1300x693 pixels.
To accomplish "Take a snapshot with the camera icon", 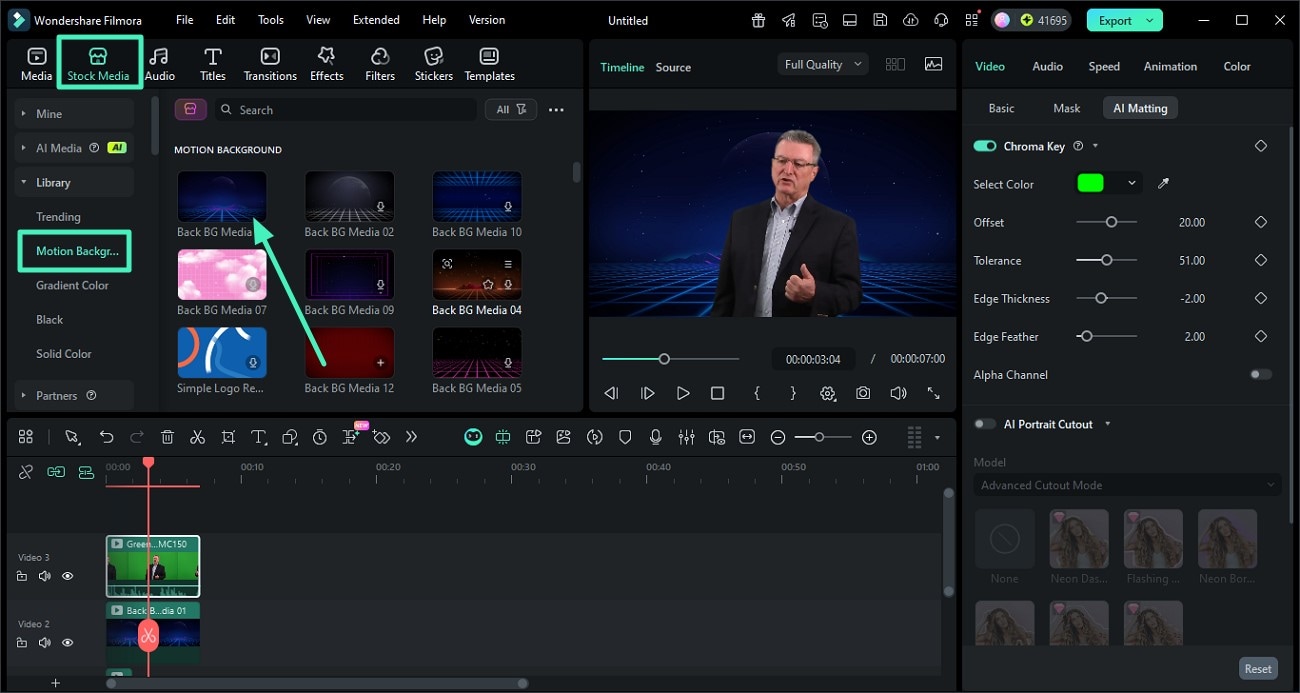I will pos(862,394).
